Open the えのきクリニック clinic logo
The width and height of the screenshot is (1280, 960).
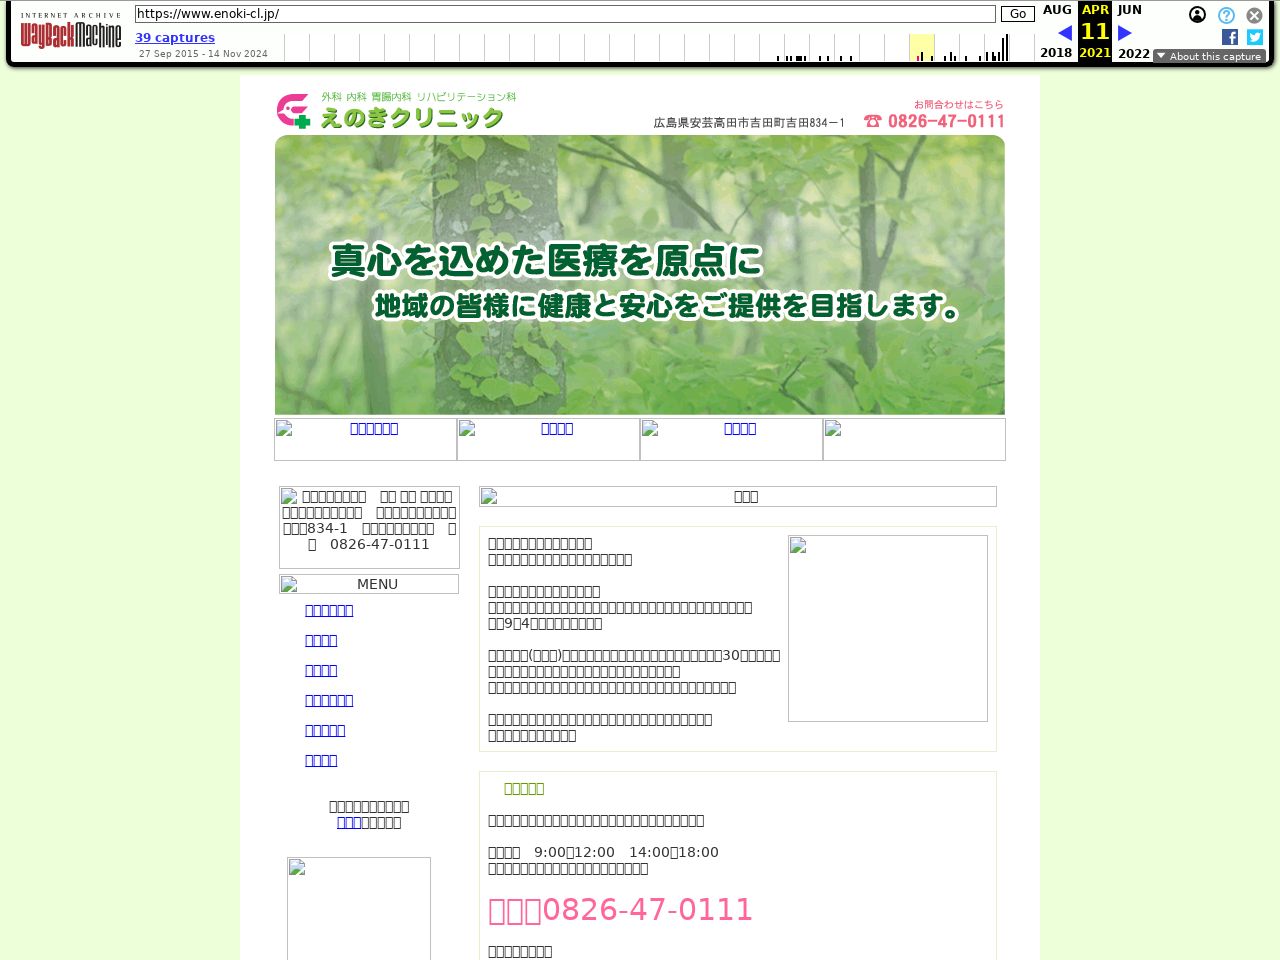pyautogui.click(x=396, y=110)
